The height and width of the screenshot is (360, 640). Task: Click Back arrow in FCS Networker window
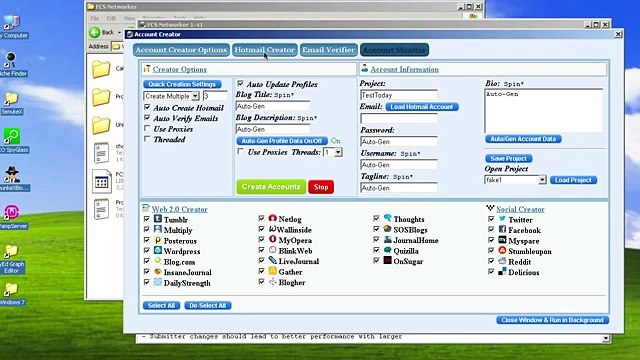(95, 32)
